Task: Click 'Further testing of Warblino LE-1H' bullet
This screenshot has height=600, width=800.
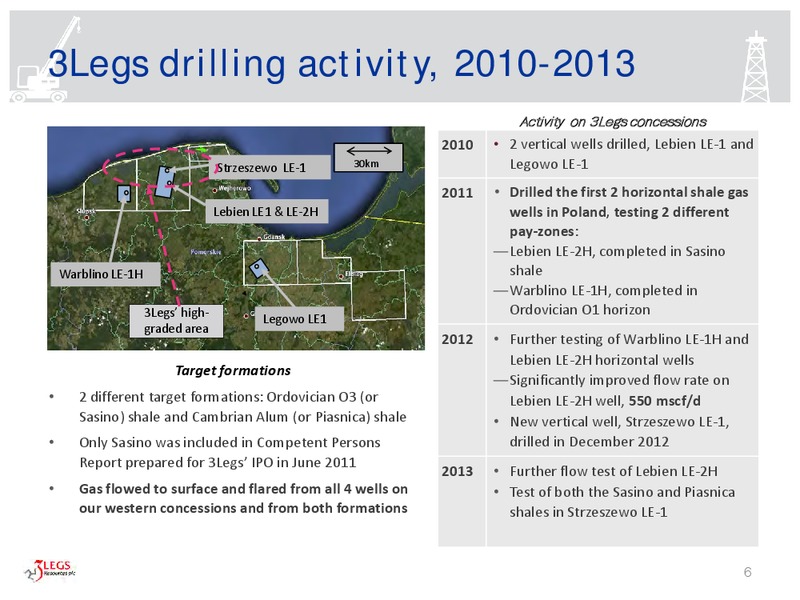Action: [629, 349]
